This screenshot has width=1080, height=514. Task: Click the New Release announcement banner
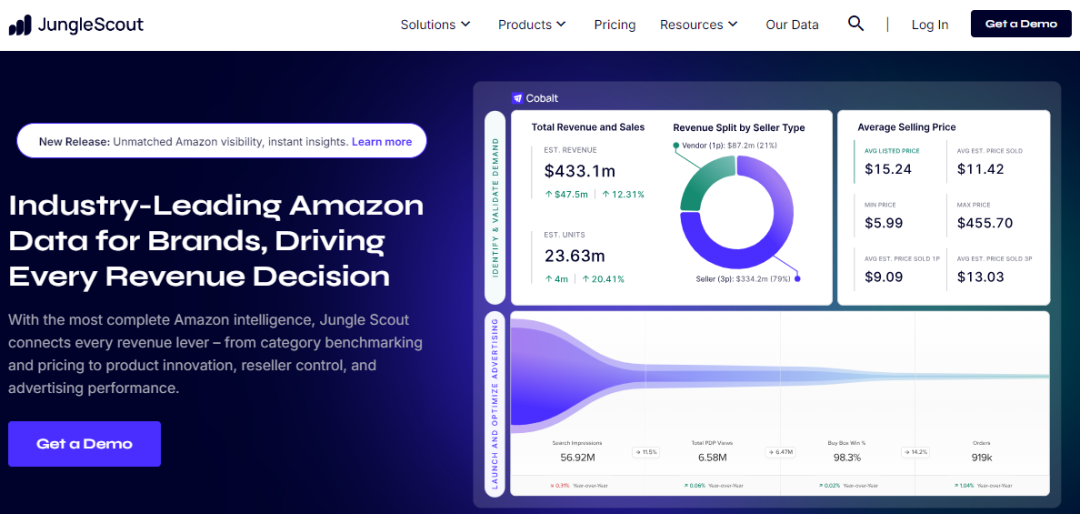click(222, 141)
